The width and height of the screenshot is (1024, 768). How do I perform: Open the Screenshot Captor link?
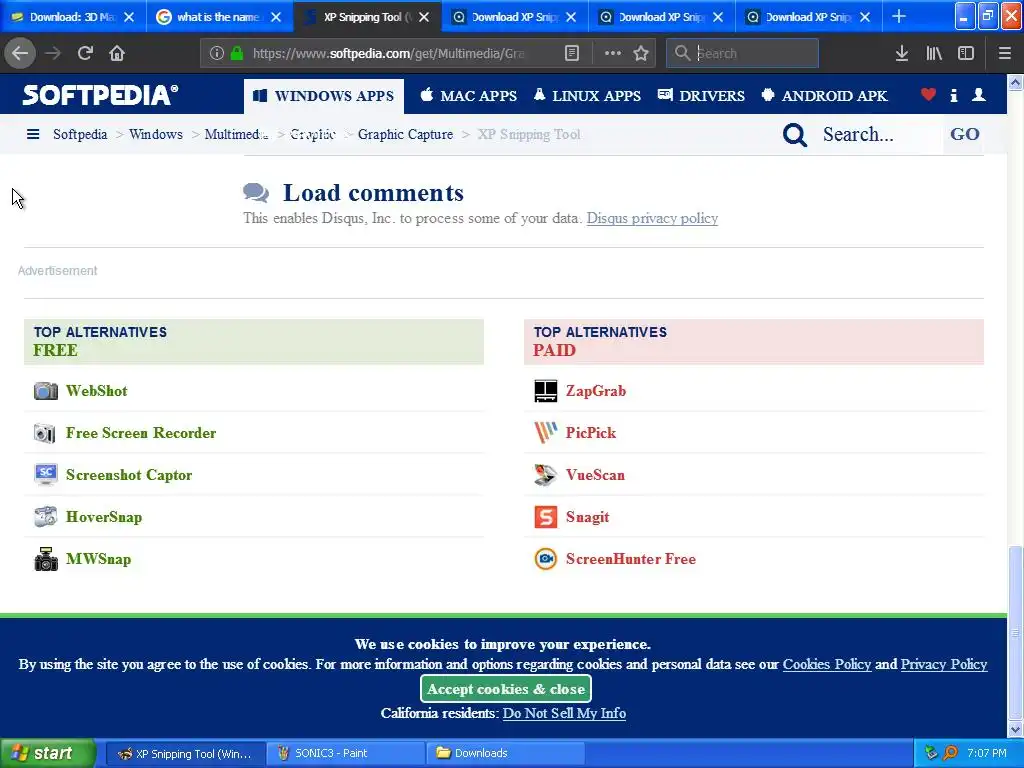129,475
